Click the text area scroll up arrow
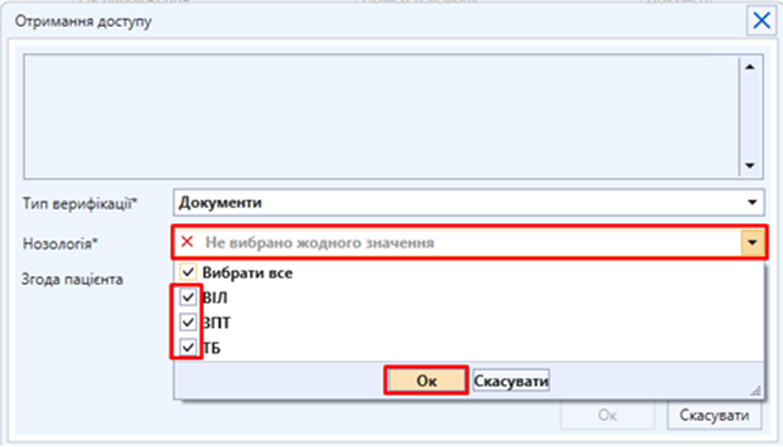This screenshot has width=783, height=447. pos(748,67)
